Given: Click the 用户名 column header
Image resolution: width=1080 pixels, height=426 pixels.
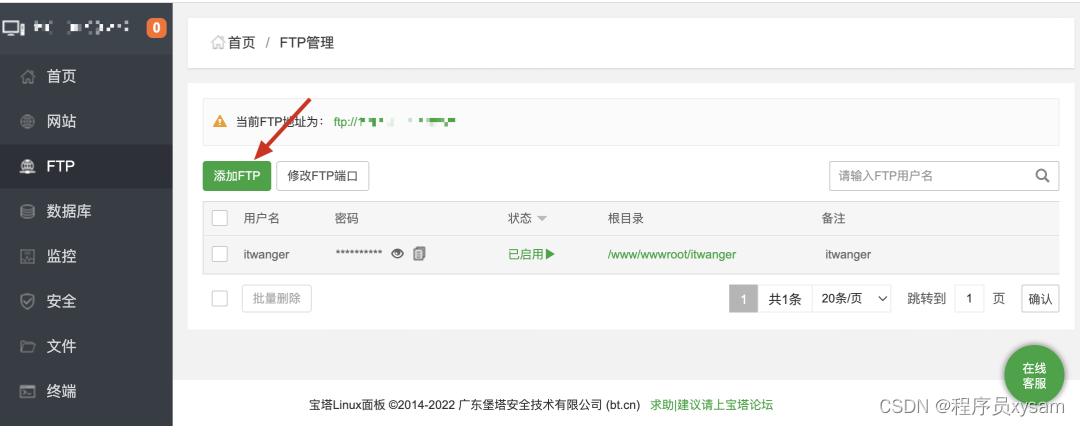Looking at the screenshot, I should click(262, 219).
